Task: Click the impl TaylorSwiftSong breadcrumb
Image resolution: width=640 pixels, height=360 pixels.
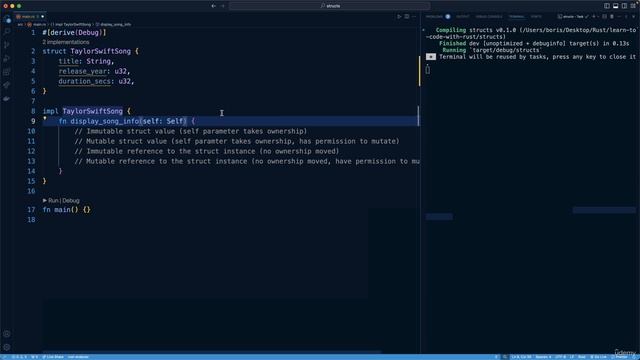Action: (71, 24)
